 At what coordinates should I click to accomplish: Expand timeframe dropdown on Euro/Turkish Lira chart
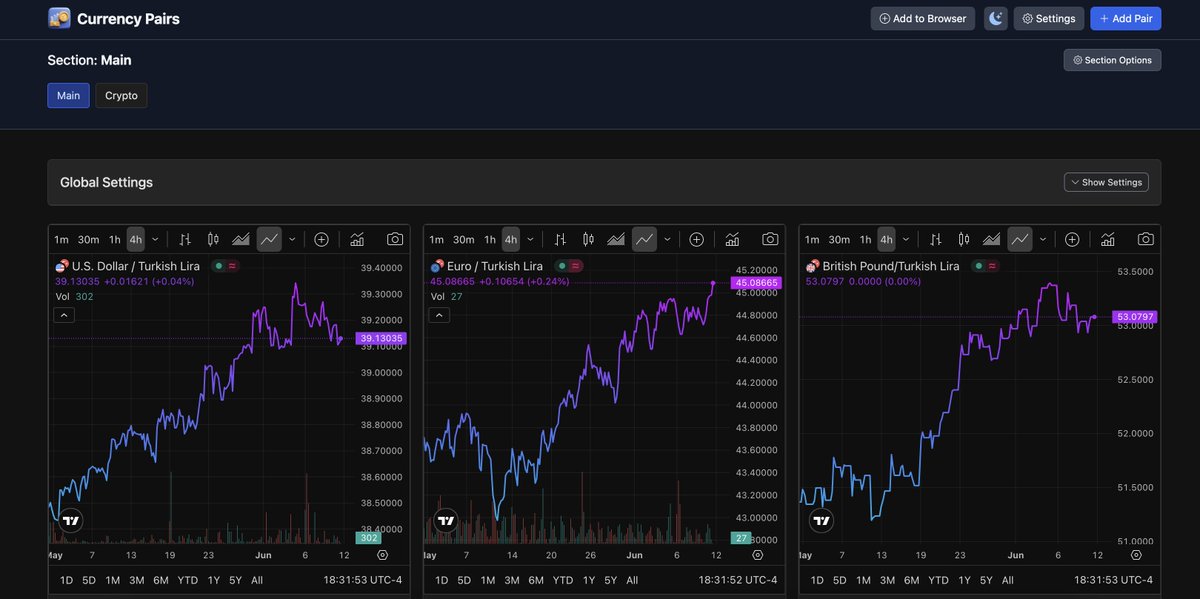pos(529,239)
